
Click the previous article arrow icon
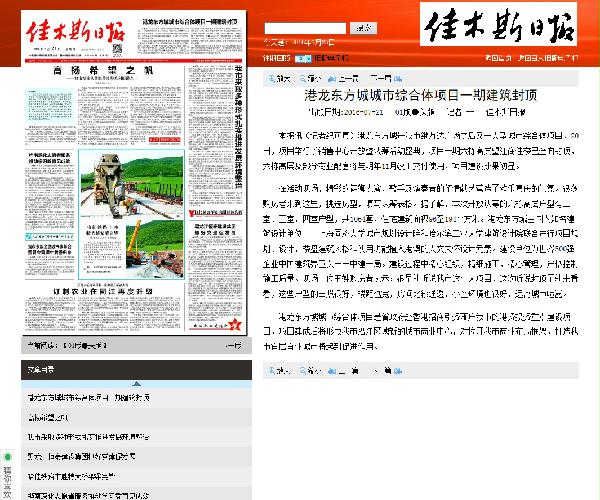click(x=333, y=78)
